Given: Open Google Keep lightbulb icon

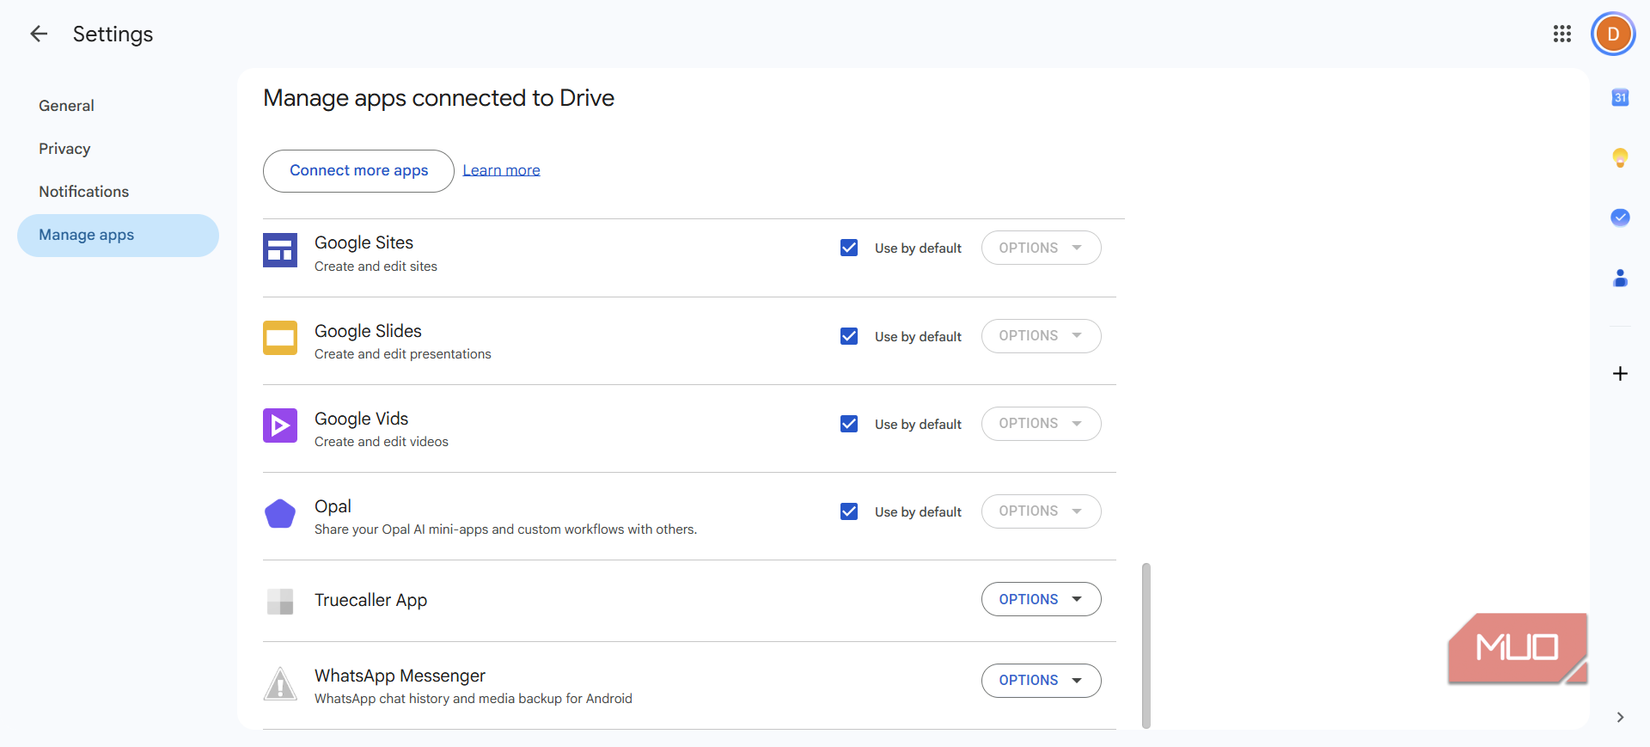Looking at the screenshot, I should (x=1620, y=158).
